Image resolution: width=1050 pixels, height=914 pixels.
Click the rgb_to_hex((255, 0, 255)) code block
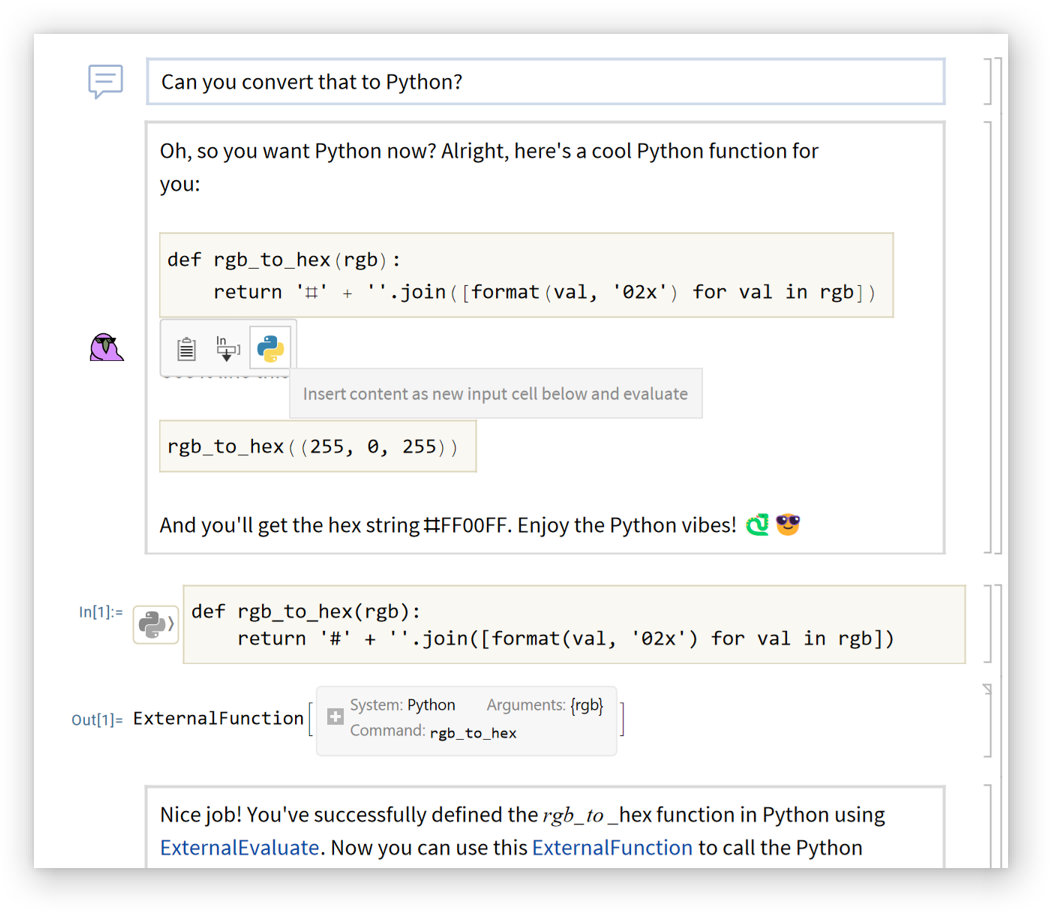pyautogui.click(x=317, y=446)
